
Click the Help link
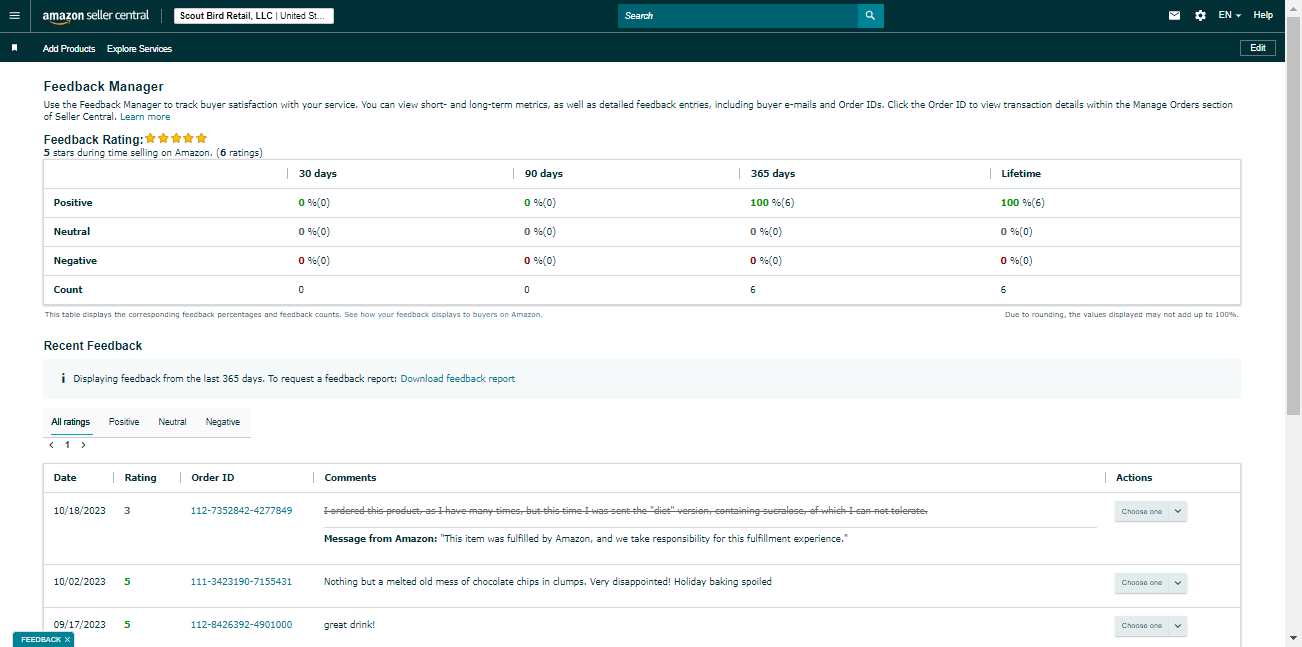(1263, 16)
